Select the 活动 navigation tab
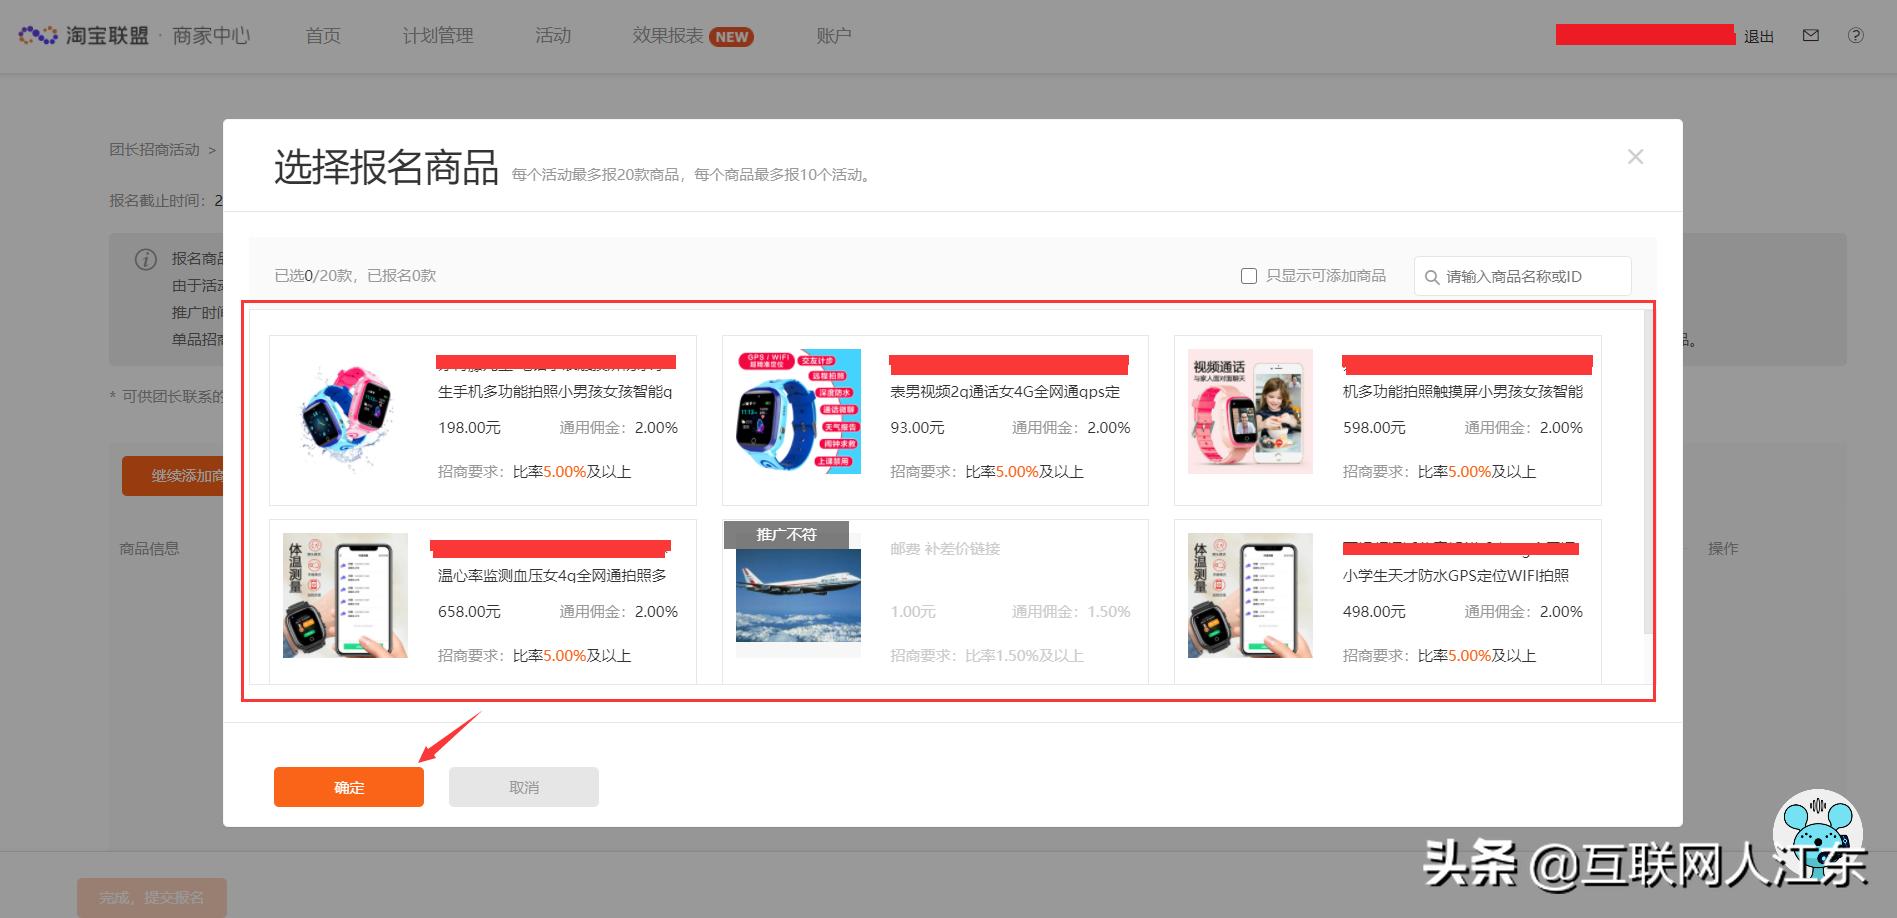 553,34
